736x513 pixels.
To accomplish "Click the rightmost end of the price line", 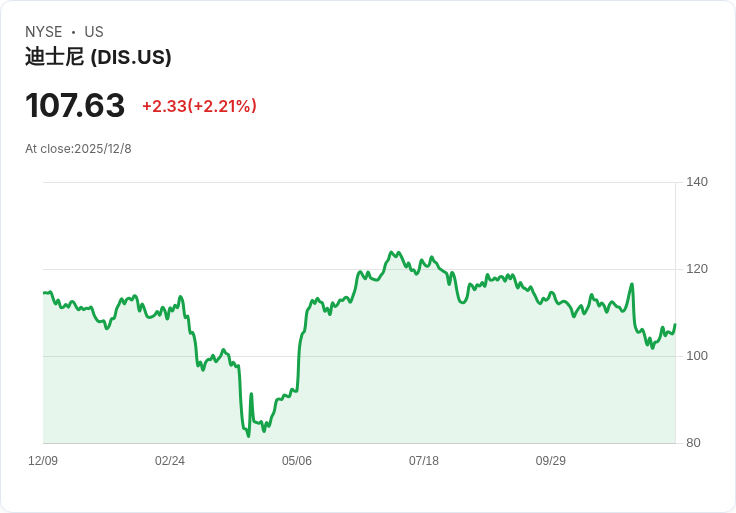I will click(x=675, y=325).
